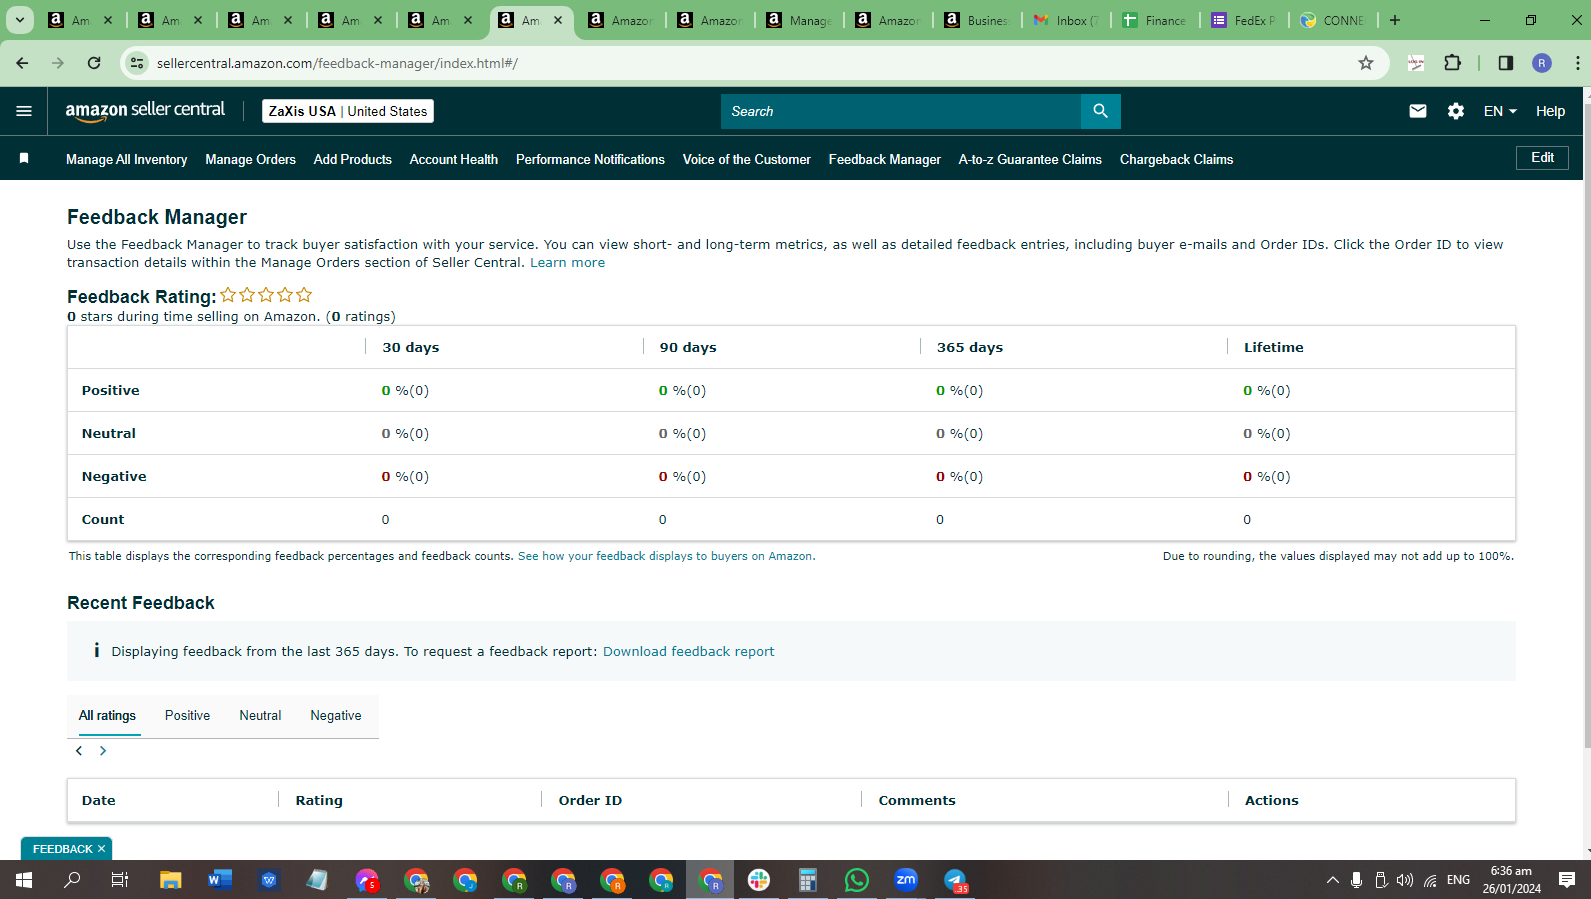The image size is (1591, 899).
Task: View site information icon in address bar
Action: (x=137, y=63)
